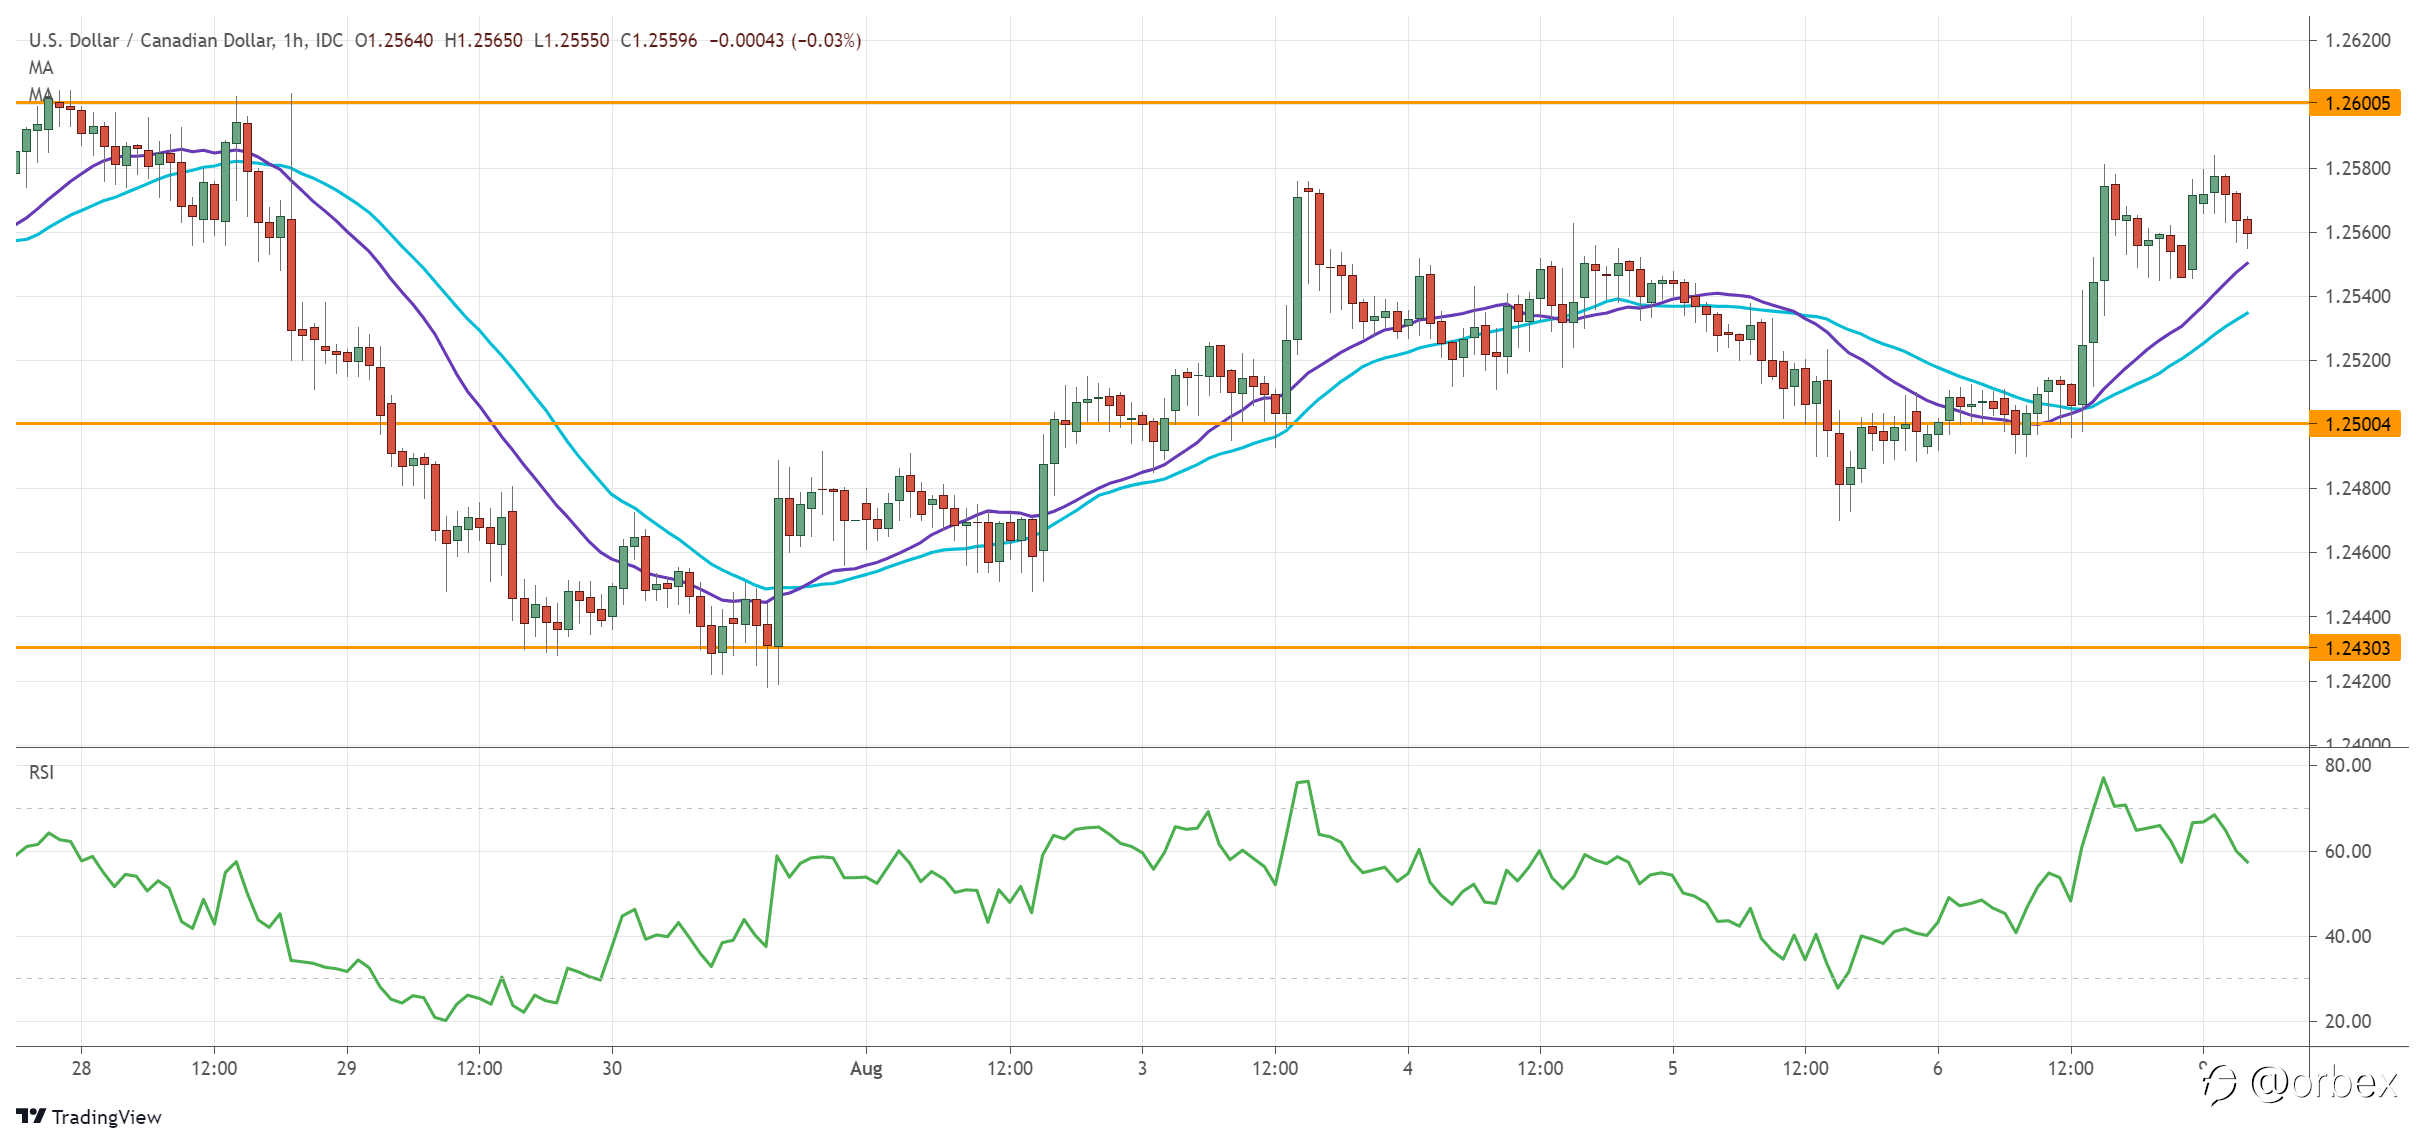Image resolution: width=2425 pixels, height=1144 pixels.
Task: Click the 4 date label on time axis
Action: pyautogui.click(x=1407, y=1068)
